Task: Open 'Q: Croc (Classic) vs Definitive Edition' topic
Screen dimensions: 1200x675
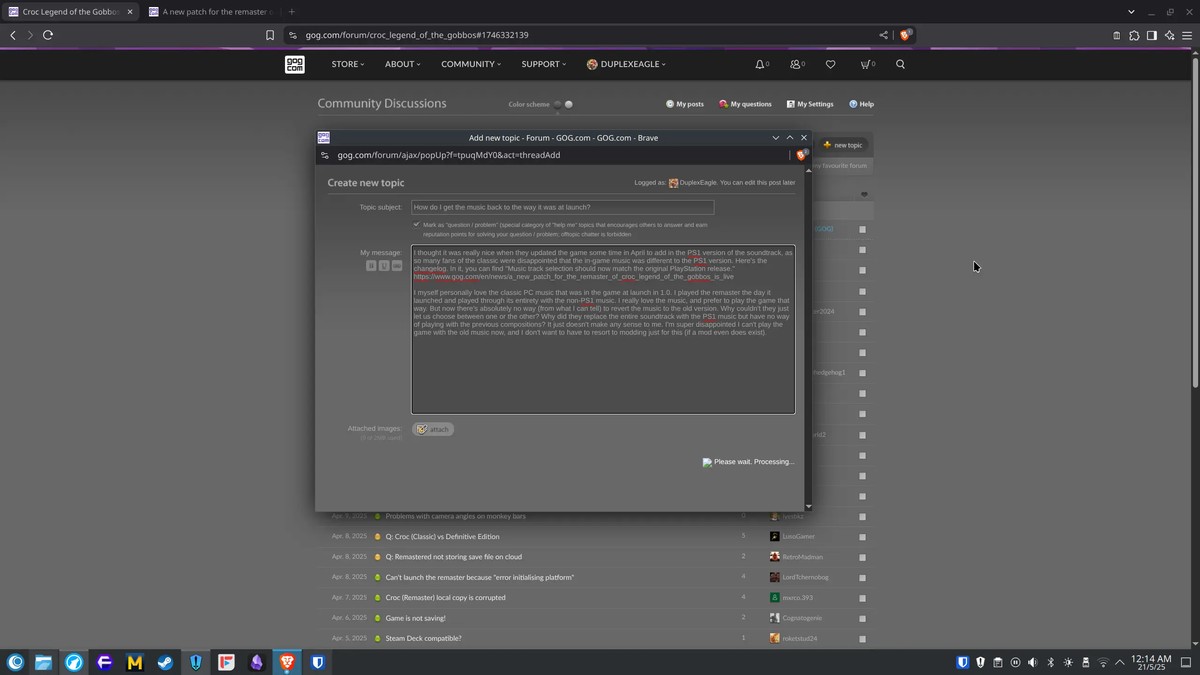Action: [x=442, y=536]
